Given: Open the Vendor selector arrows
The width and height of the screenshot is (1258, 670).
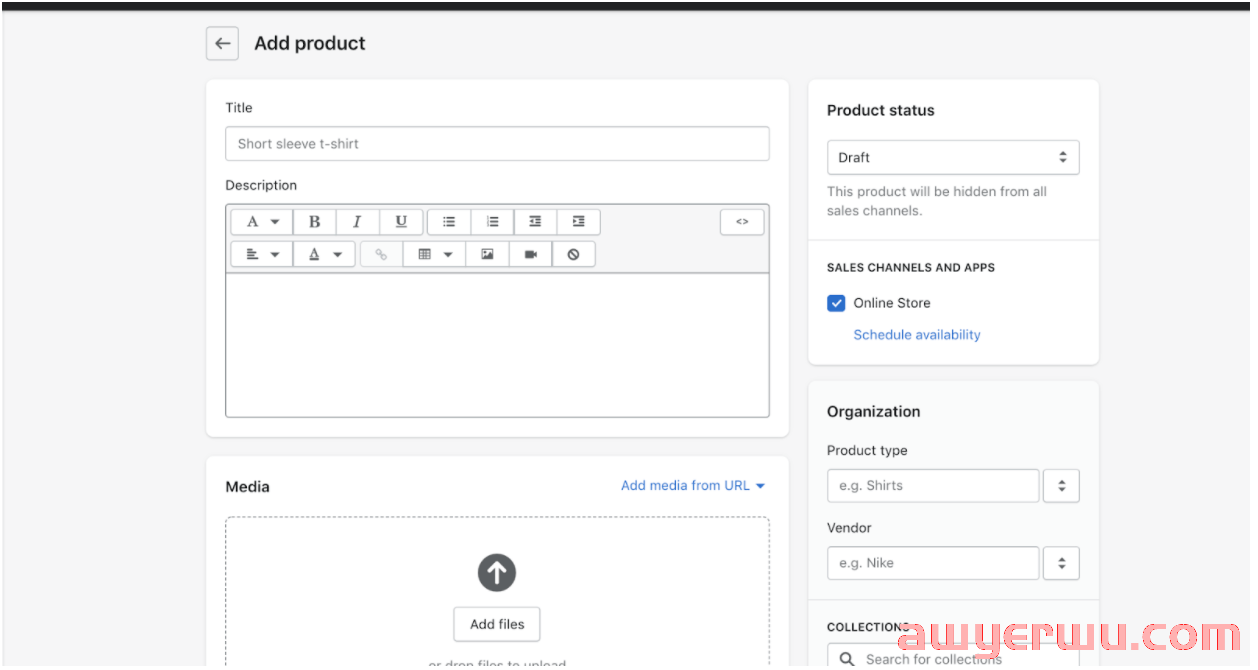Looking at the screenshot, I should 1061,563.
